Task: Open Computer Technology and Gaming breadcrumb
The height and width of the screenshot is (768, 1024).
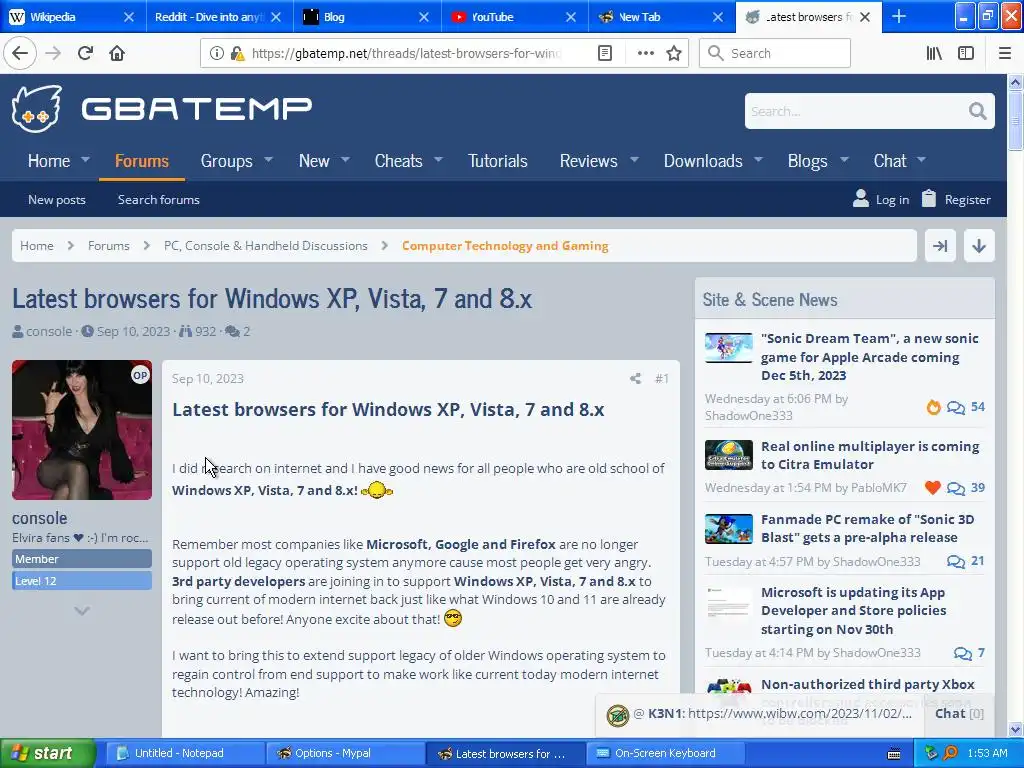Action: (505, 246)
